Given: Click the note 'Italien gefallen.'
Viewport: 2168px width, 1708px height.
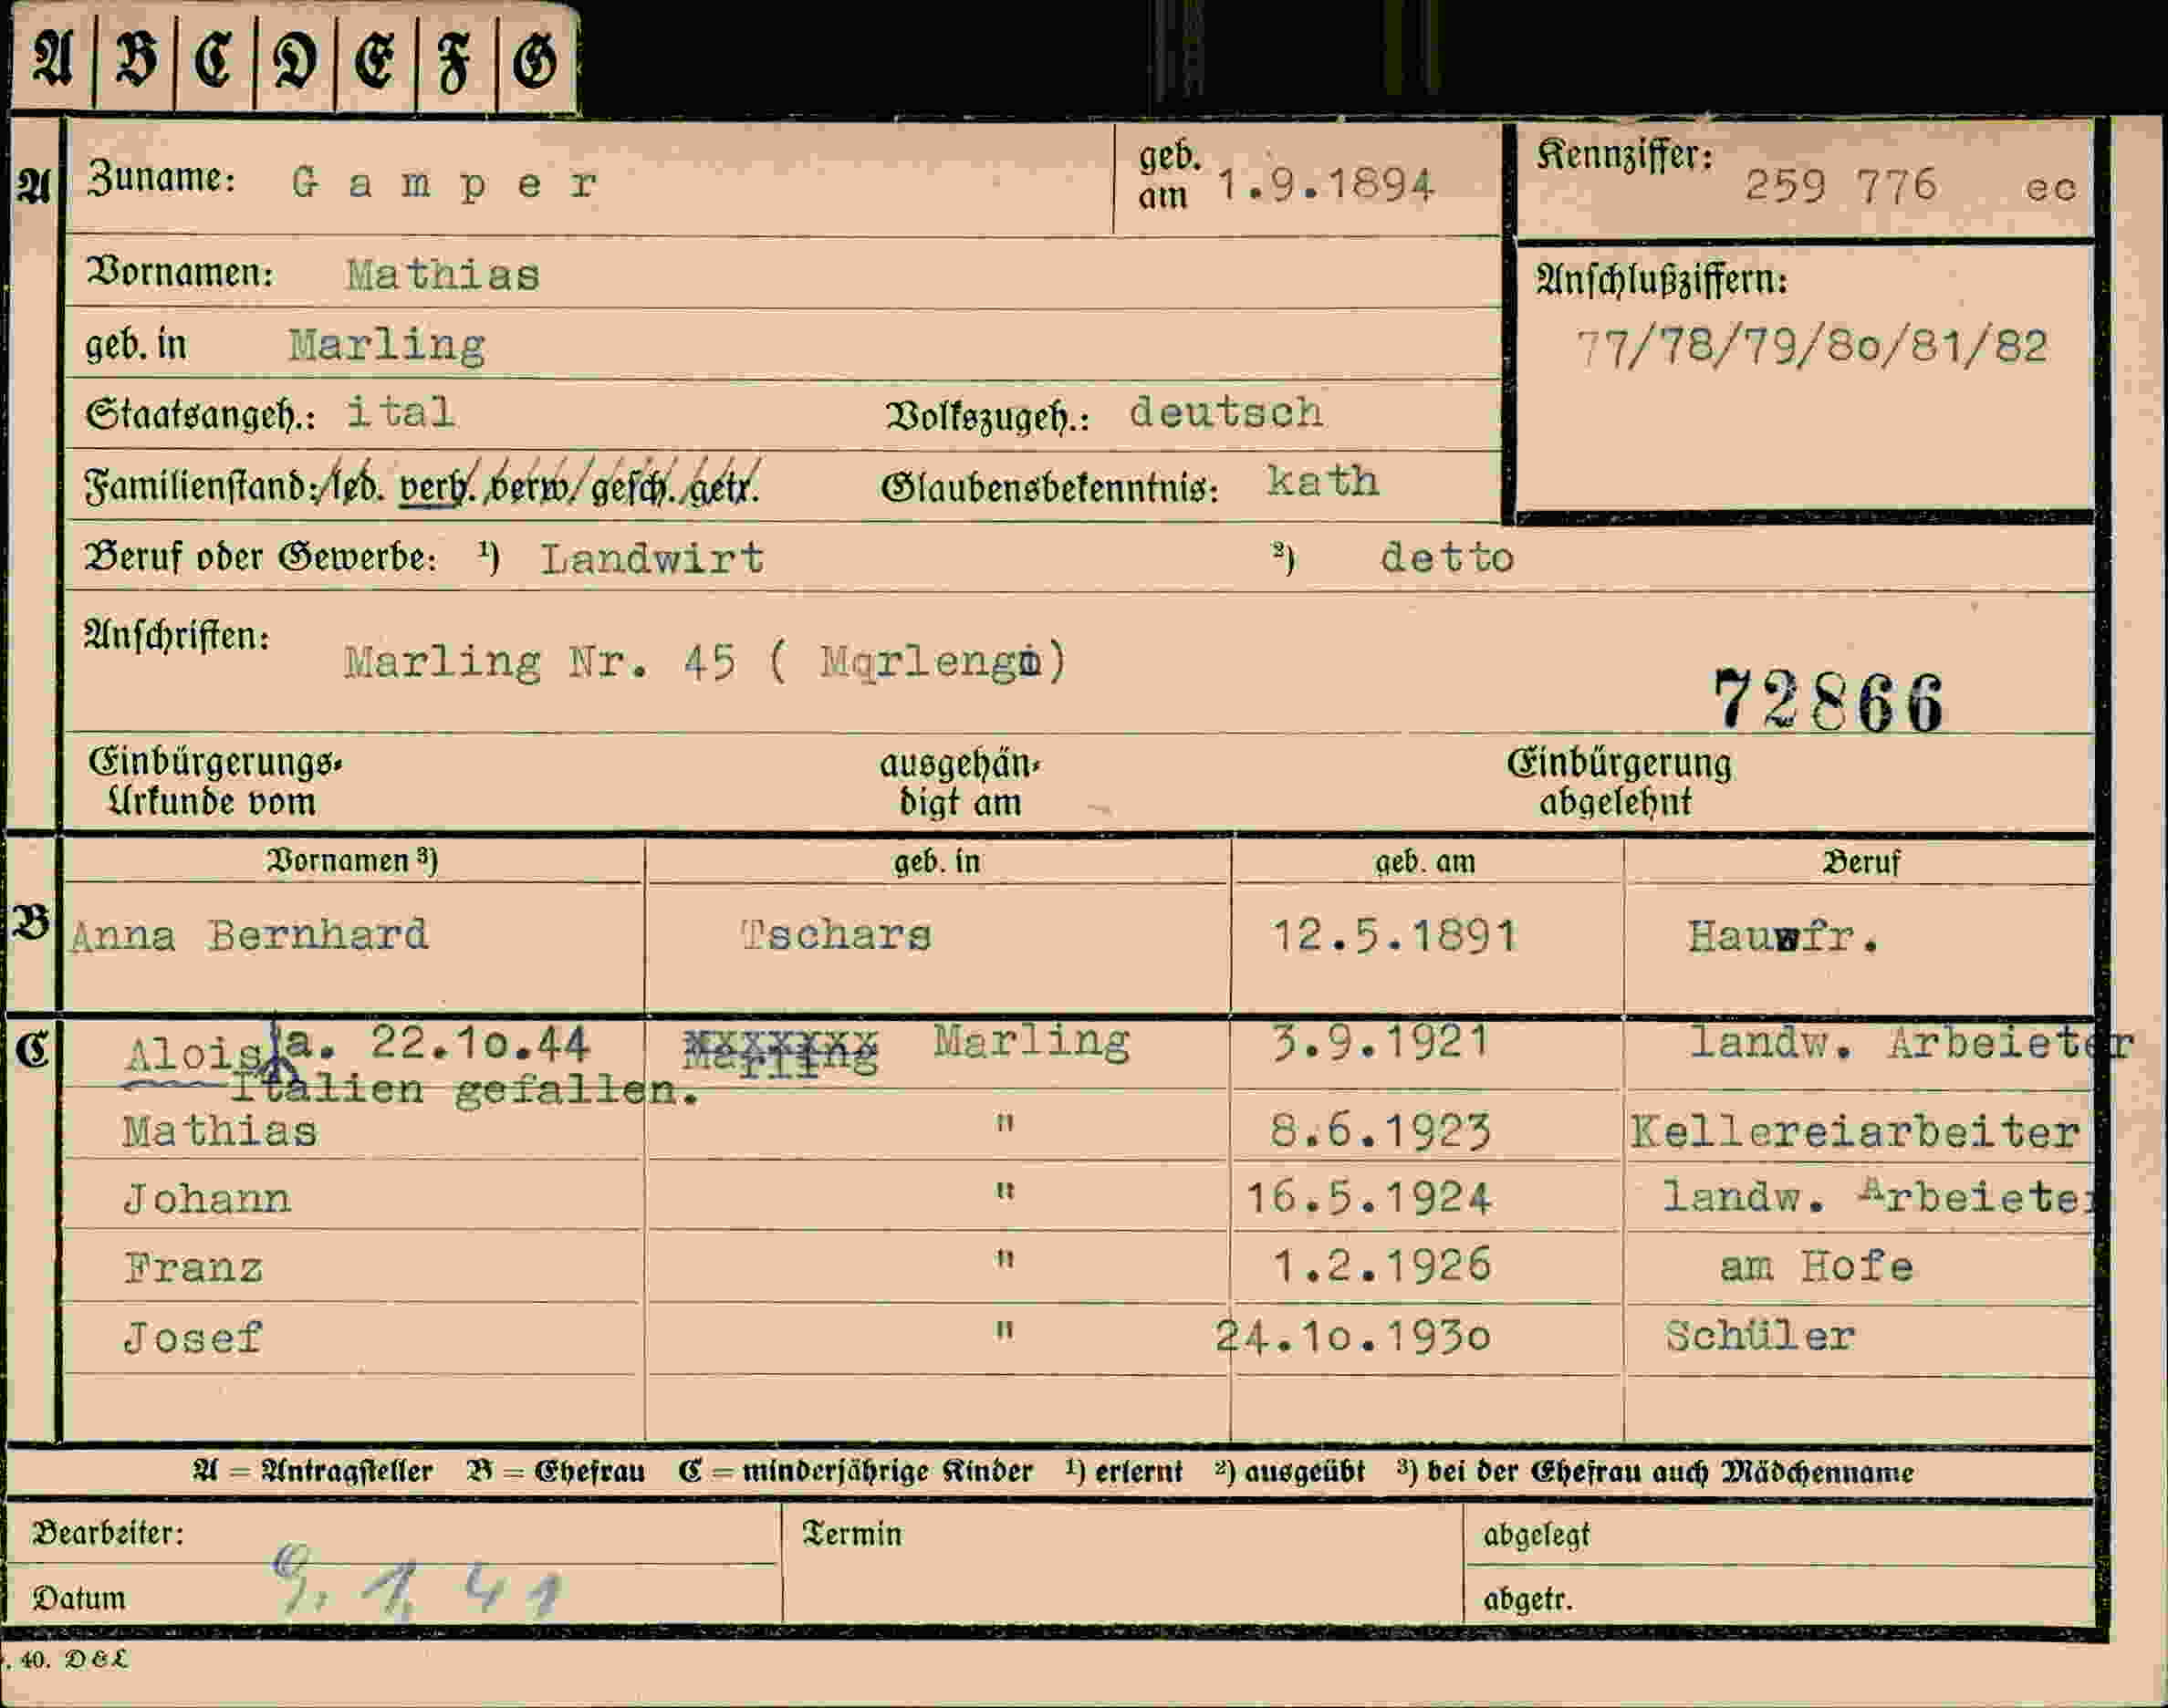Looking at the screenshot, I should [465, 1089].
